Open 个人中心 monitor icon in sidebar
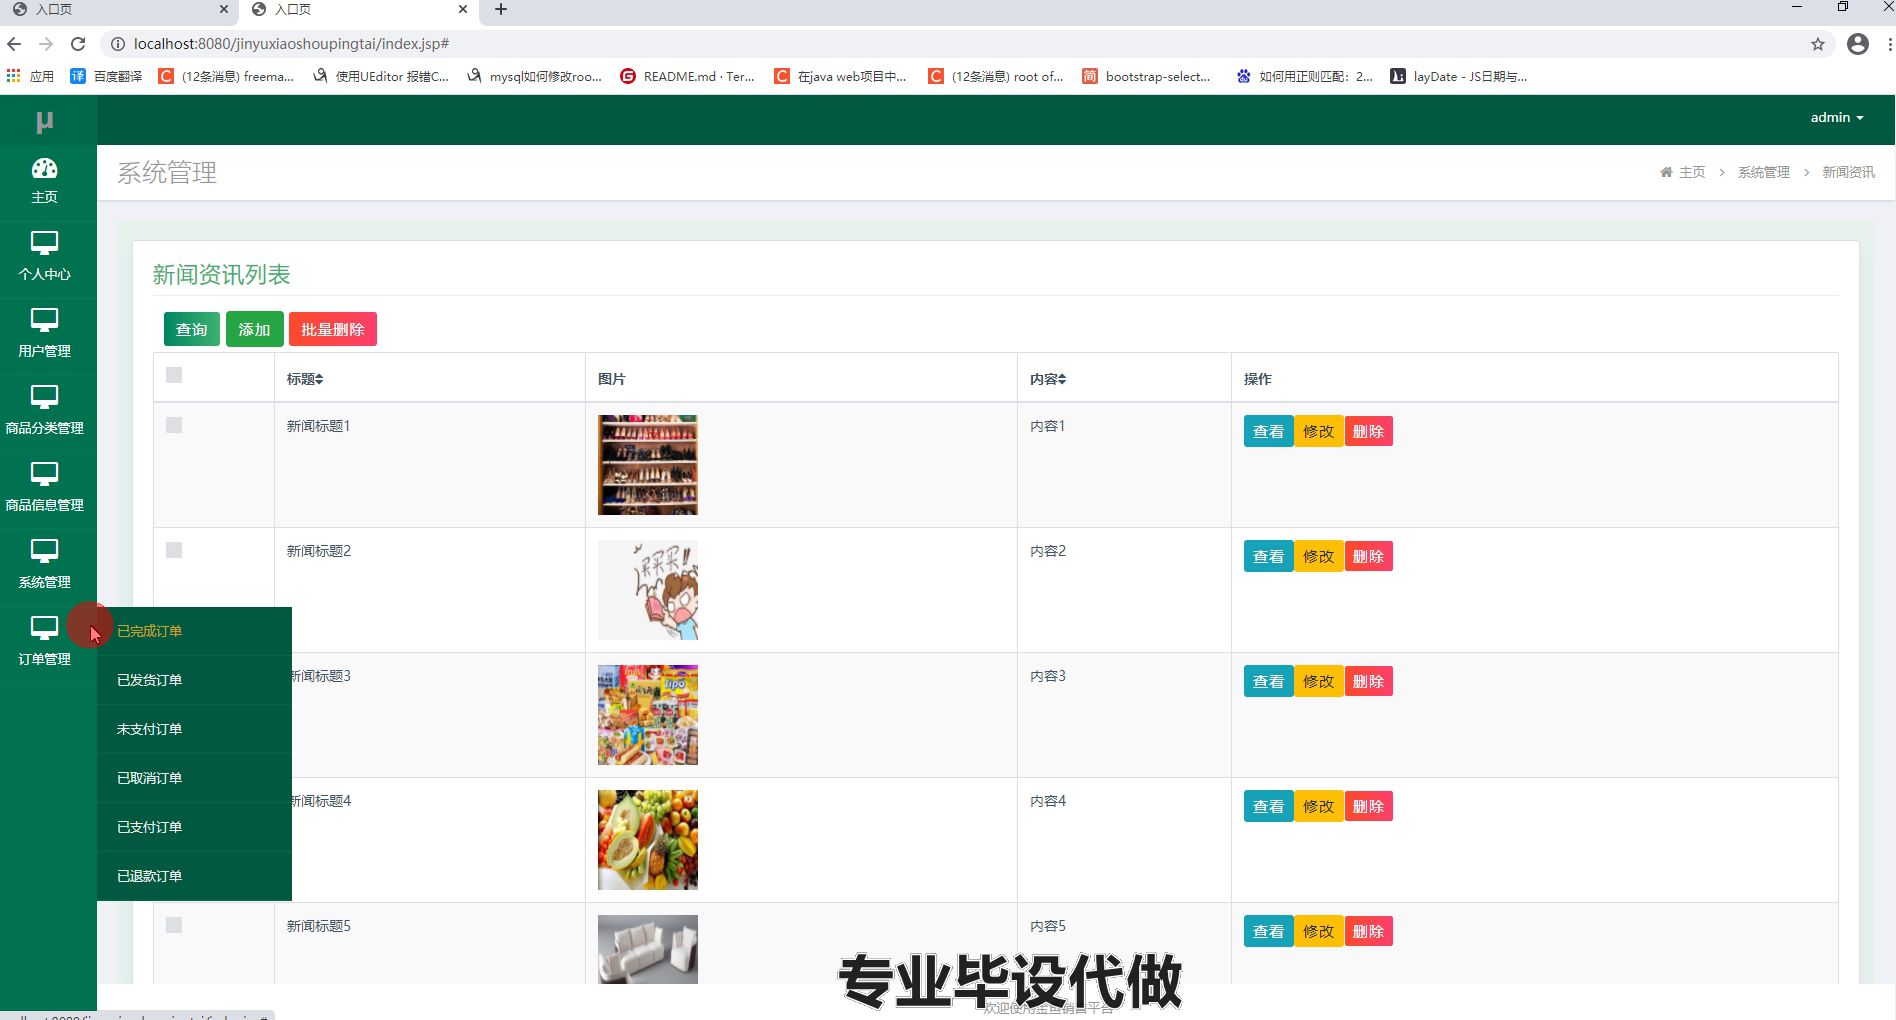The image size is (1896, 1020). [44, 243]
